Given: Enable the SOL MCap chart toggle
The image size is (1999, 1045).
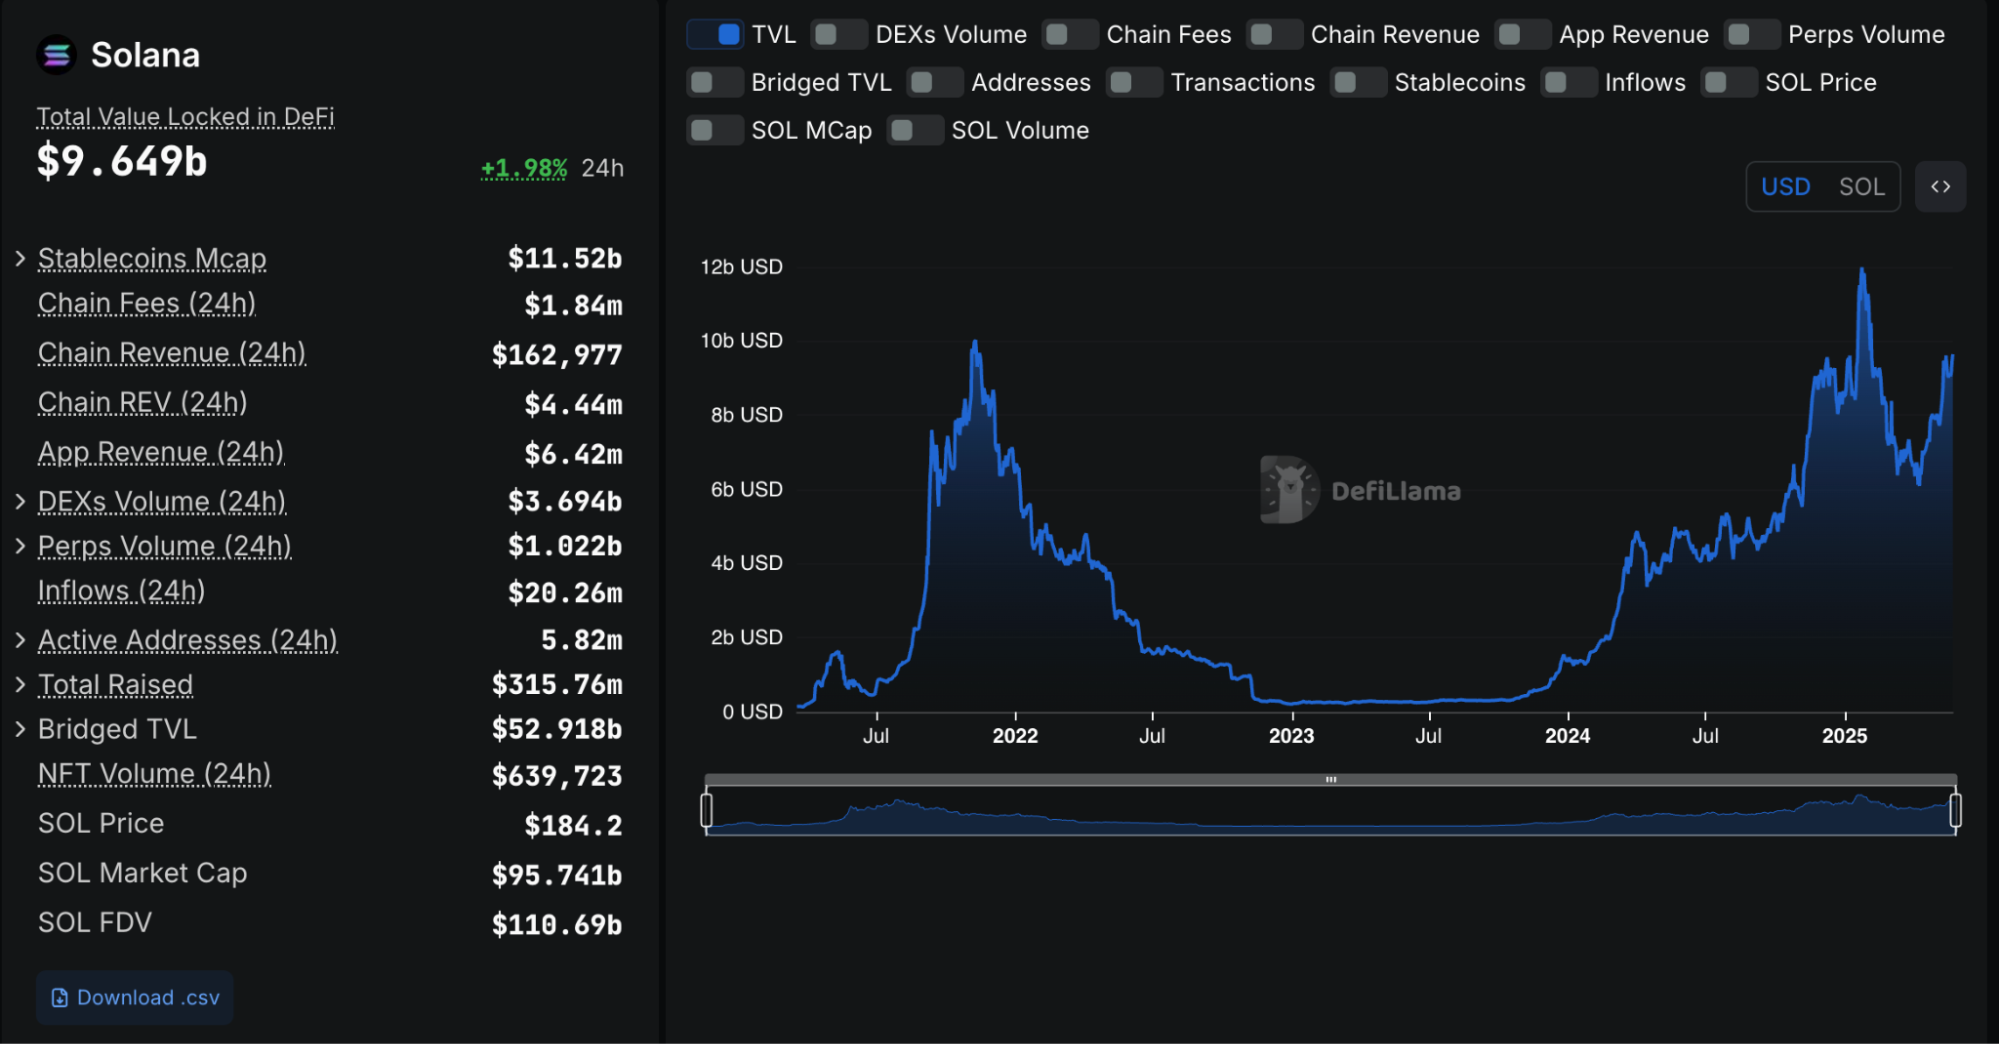Looking at the screenshot, I should (715, 130).
